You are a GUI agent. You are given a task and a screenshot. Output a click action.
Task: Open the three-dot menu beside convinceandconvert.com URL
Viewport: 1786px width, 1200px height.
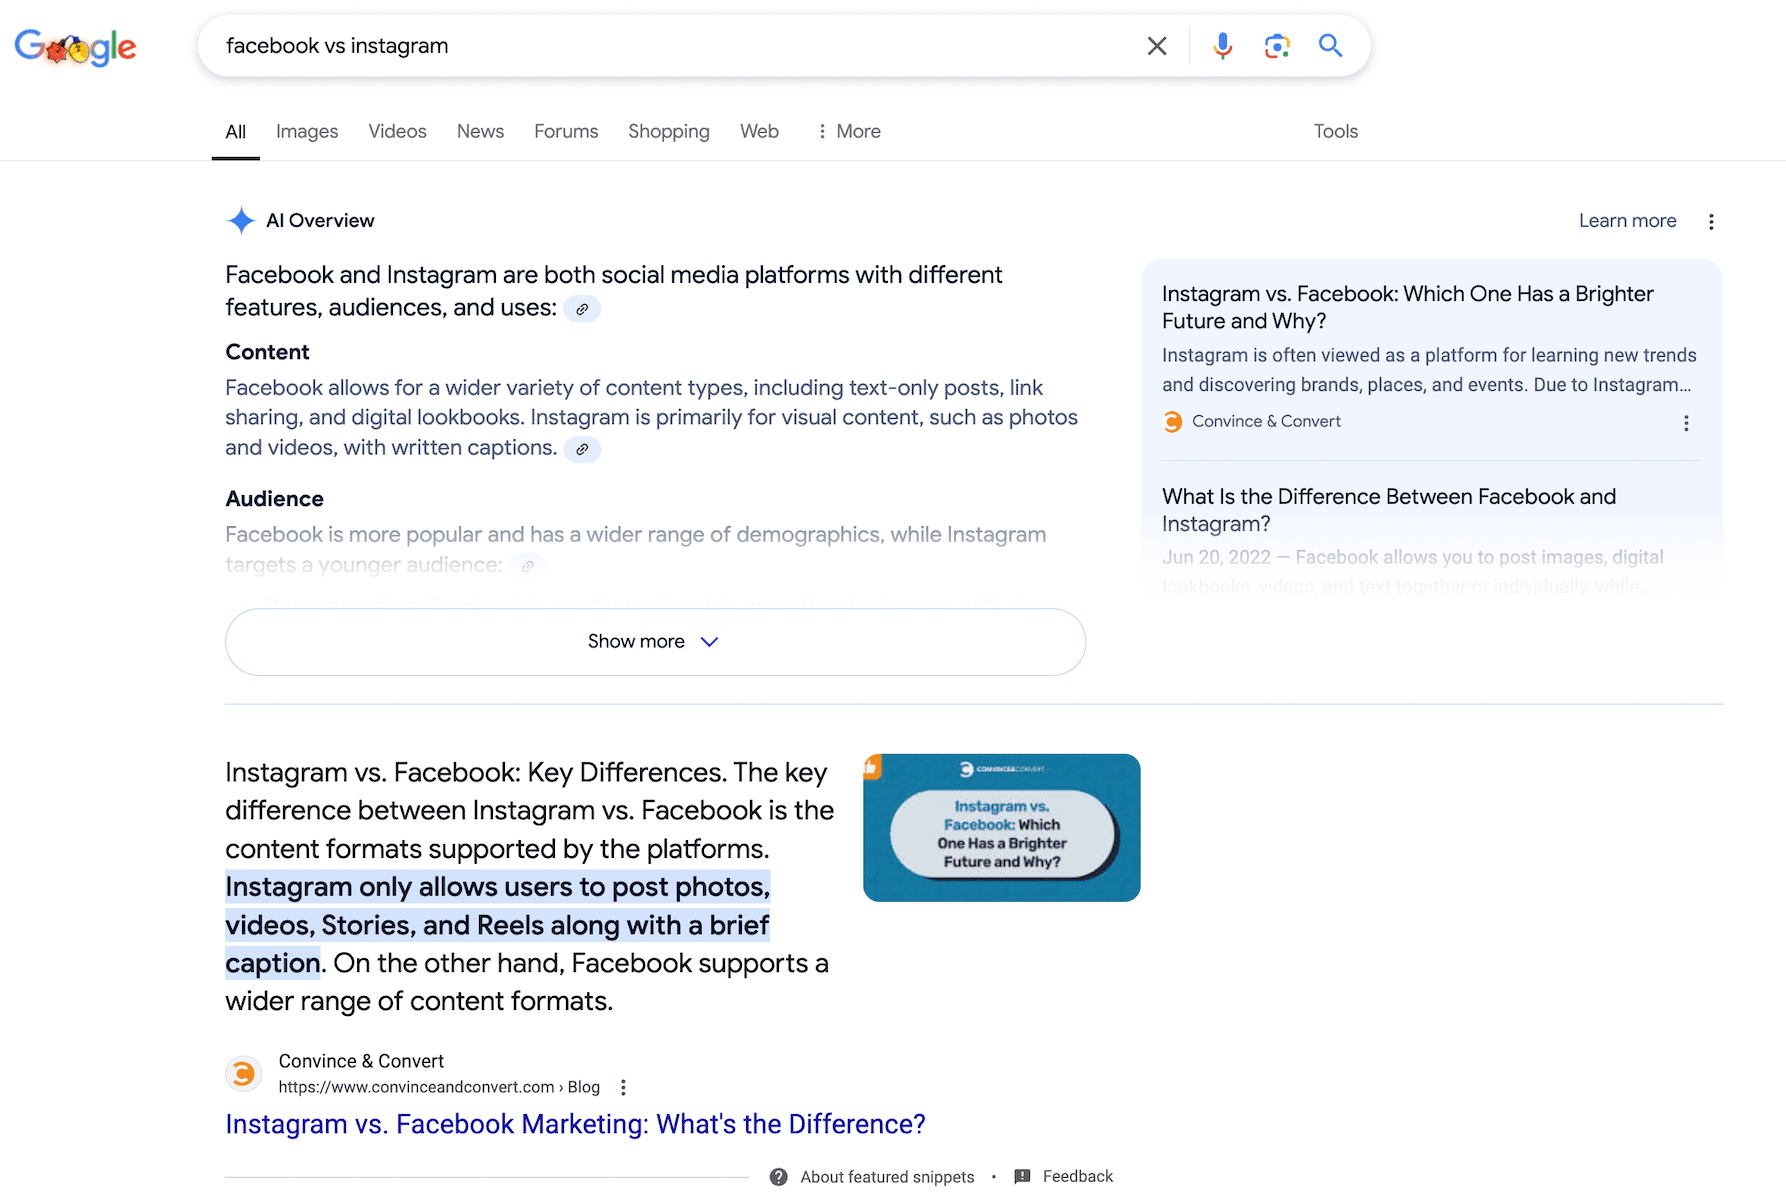point(623,1087)
